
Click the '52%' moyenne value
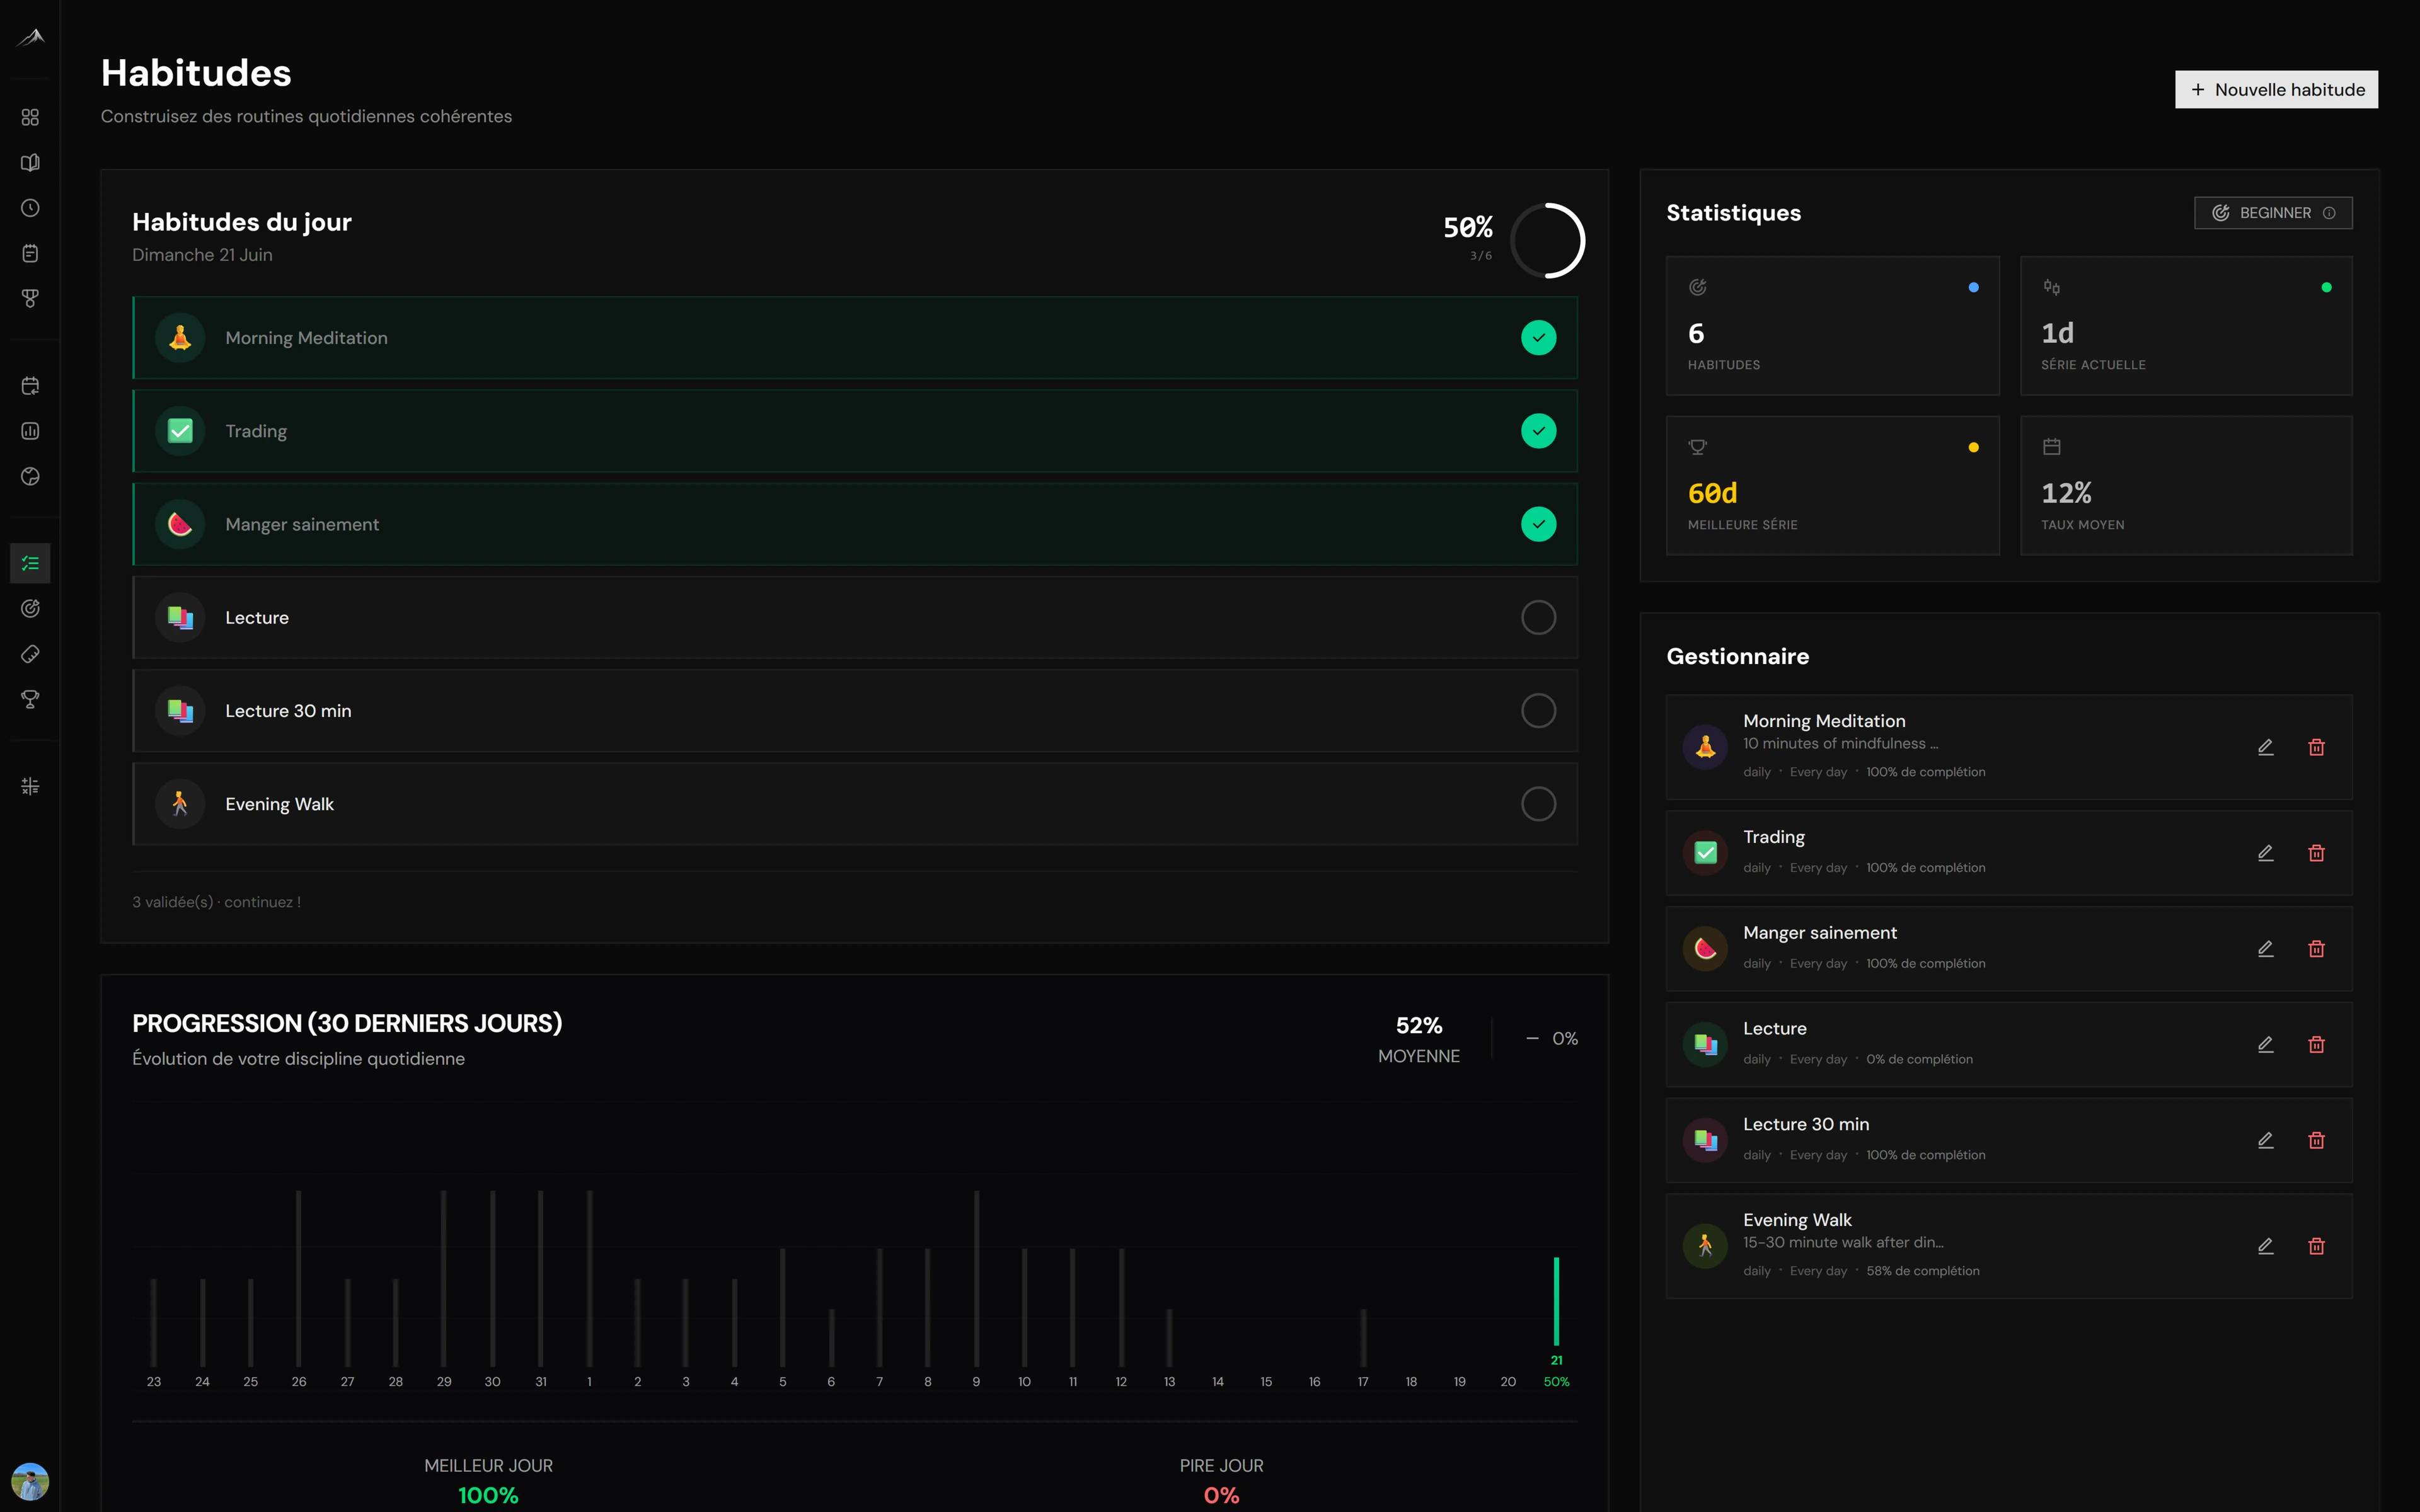1419,1026
